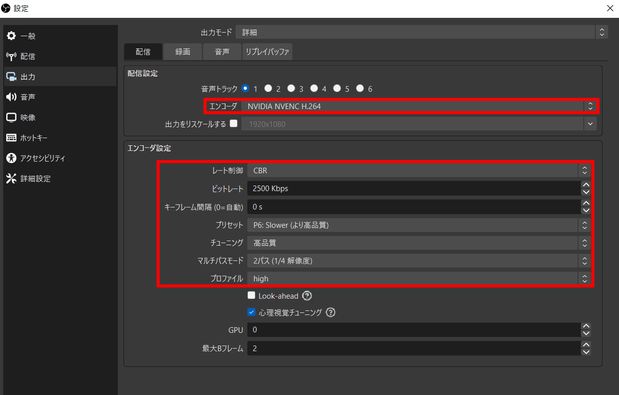This screenshot has width=619, height=395.
Task: Click the Look-ahead help question icon
Action: pos(307,296)
